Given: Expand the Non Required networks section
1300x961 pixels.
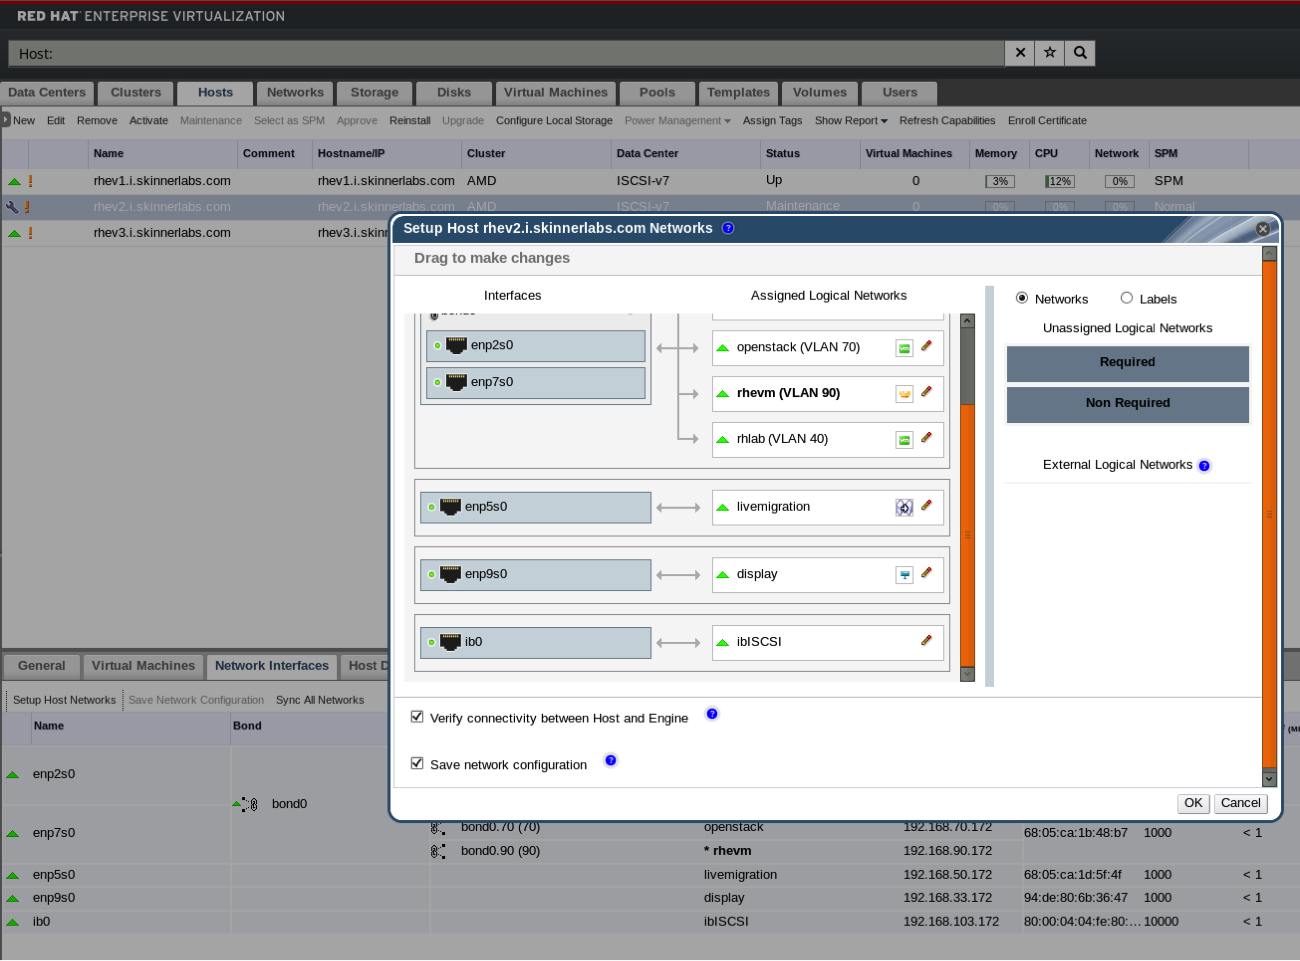Looking at the screenshot, I should 1127,404.
